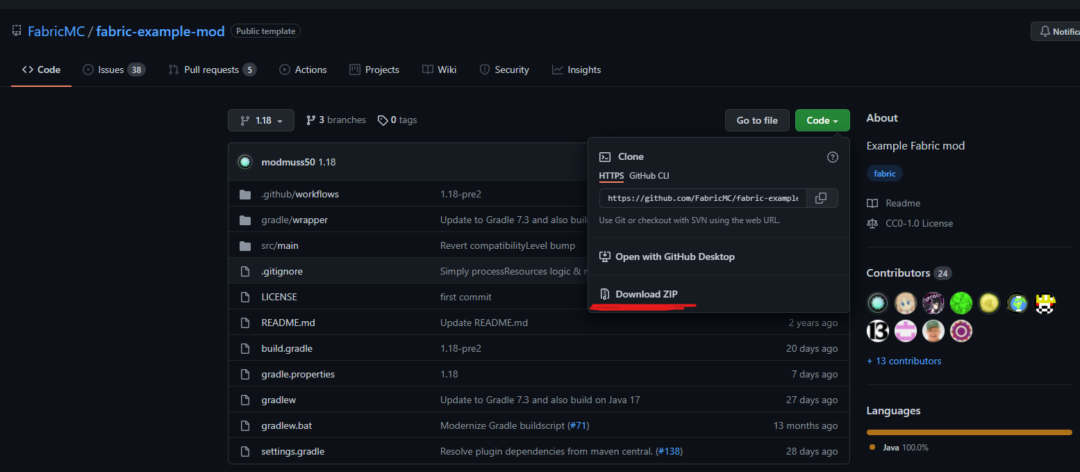Open the + 13 contributors link

pyautogui.click(x=904, y=361)
